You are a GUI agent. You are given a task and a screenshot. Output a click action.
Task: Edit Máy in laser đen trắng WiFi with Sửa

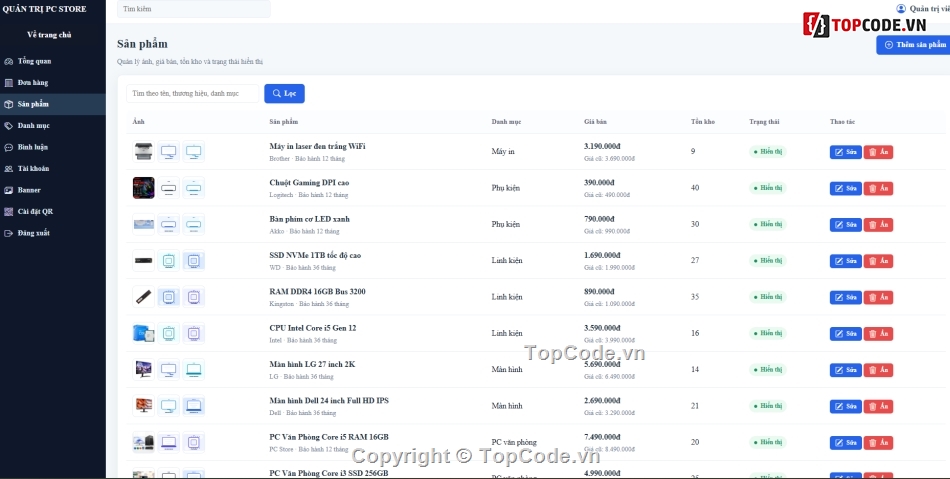tap(846, 152)
